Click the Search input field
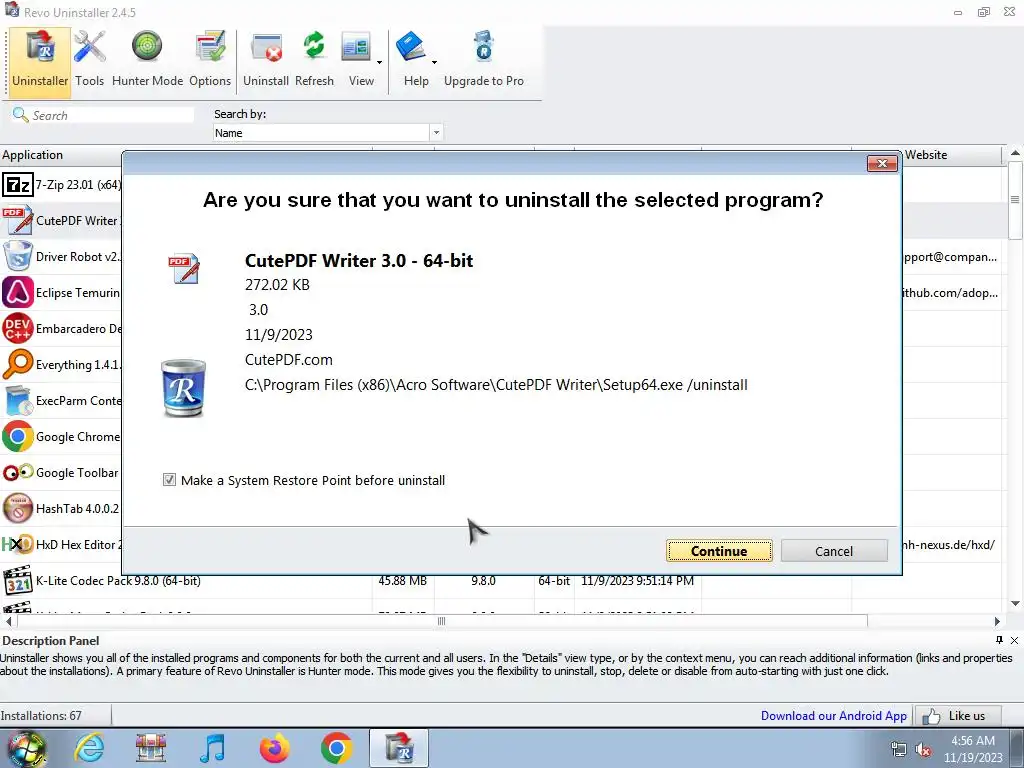This screenshot has width=1024, height=768. (x=112, y=116)
